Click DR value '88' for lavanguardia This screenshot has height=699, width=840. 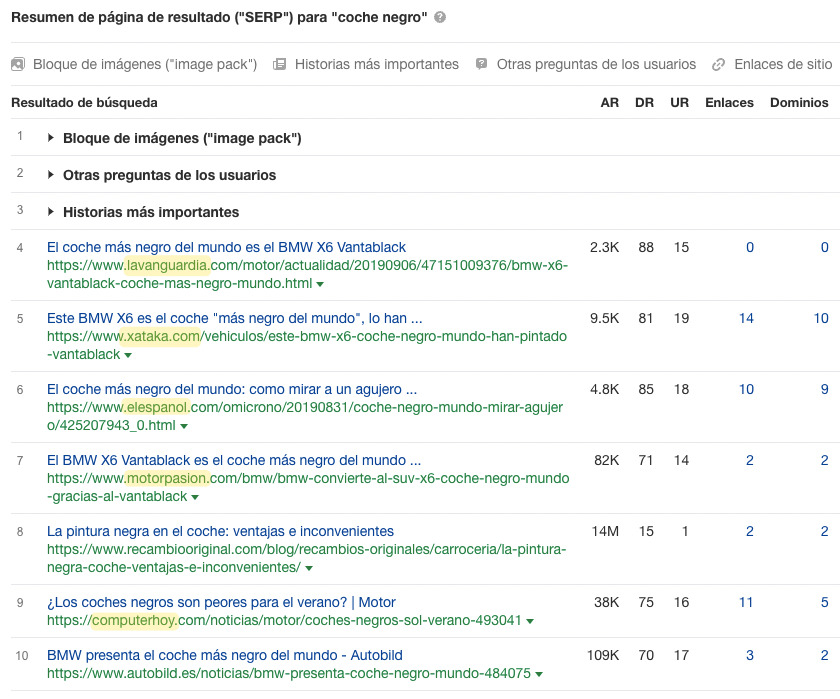click(x=646, y=247)
